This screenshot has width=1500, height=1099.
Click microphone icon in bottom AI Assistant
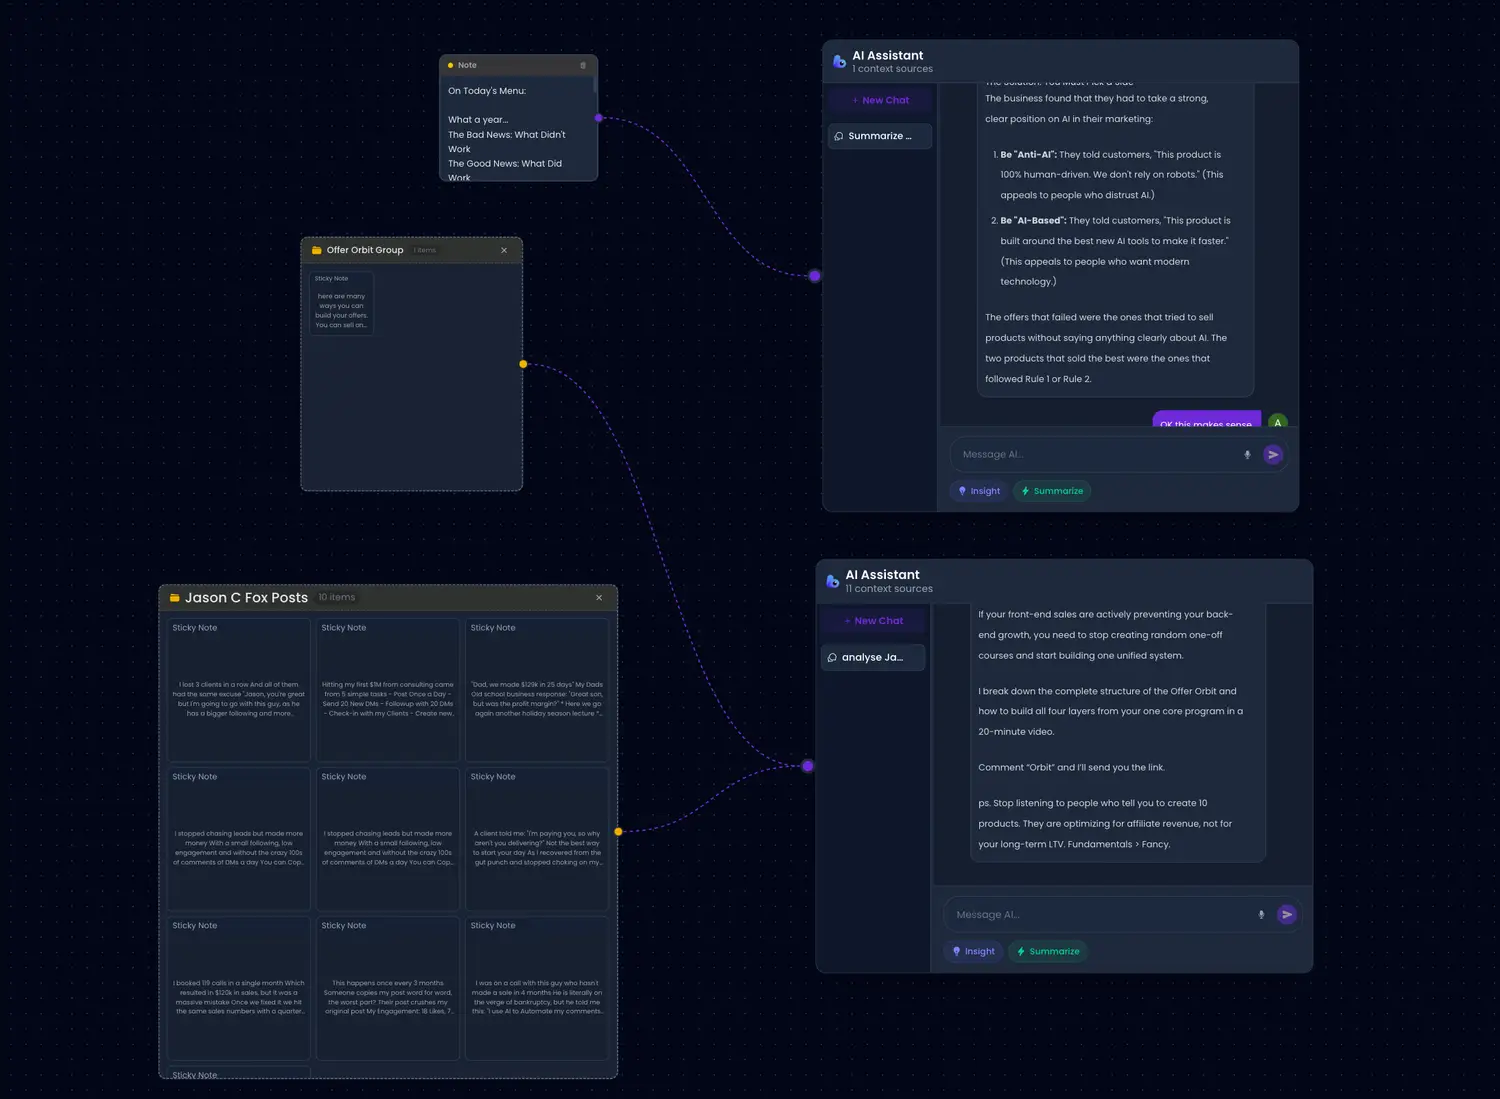point(1261,915)
